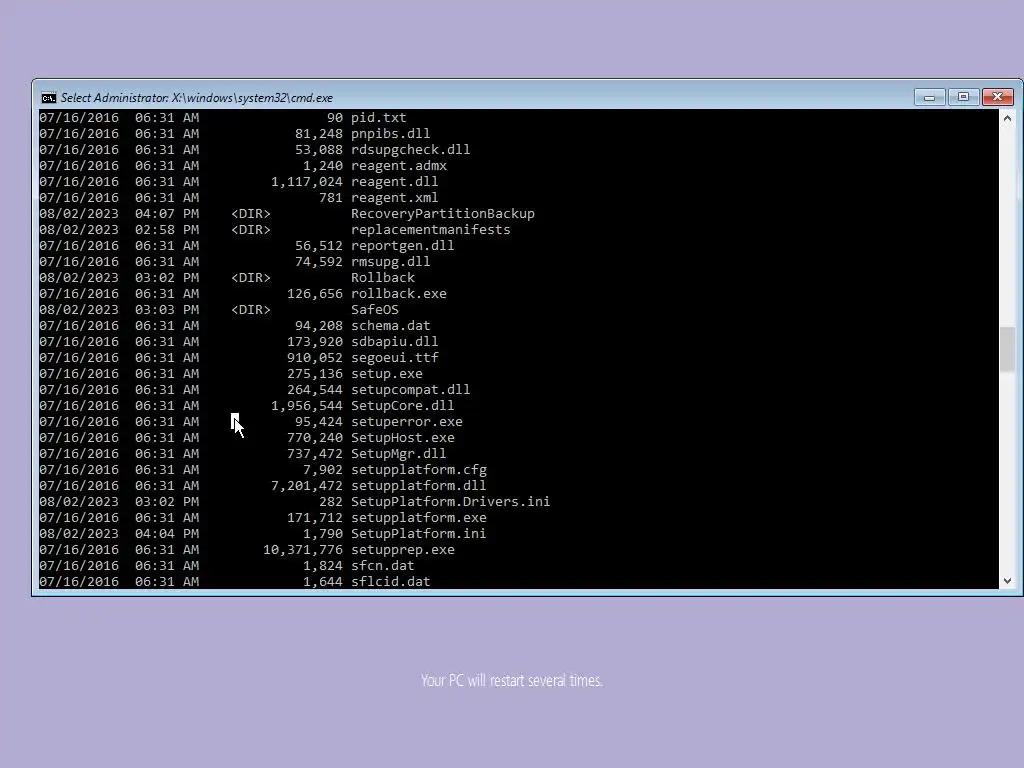
Task: Click the DIR marker beside Rollback
Action: pos(251,278)
